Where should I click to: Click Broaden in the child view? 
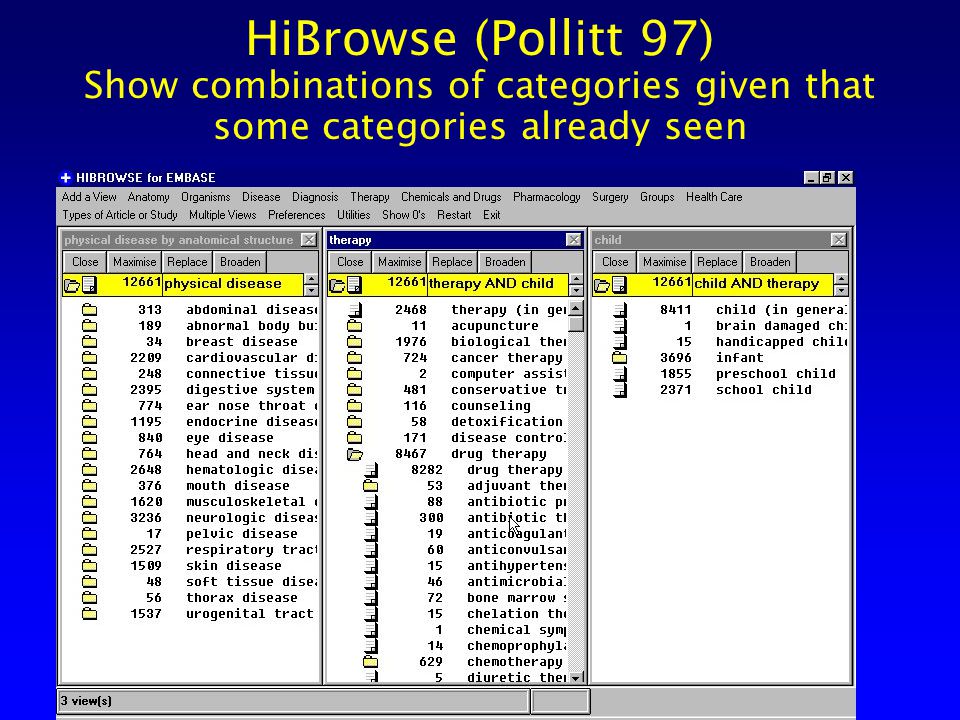pyautogui.click(x=770, y=262)
